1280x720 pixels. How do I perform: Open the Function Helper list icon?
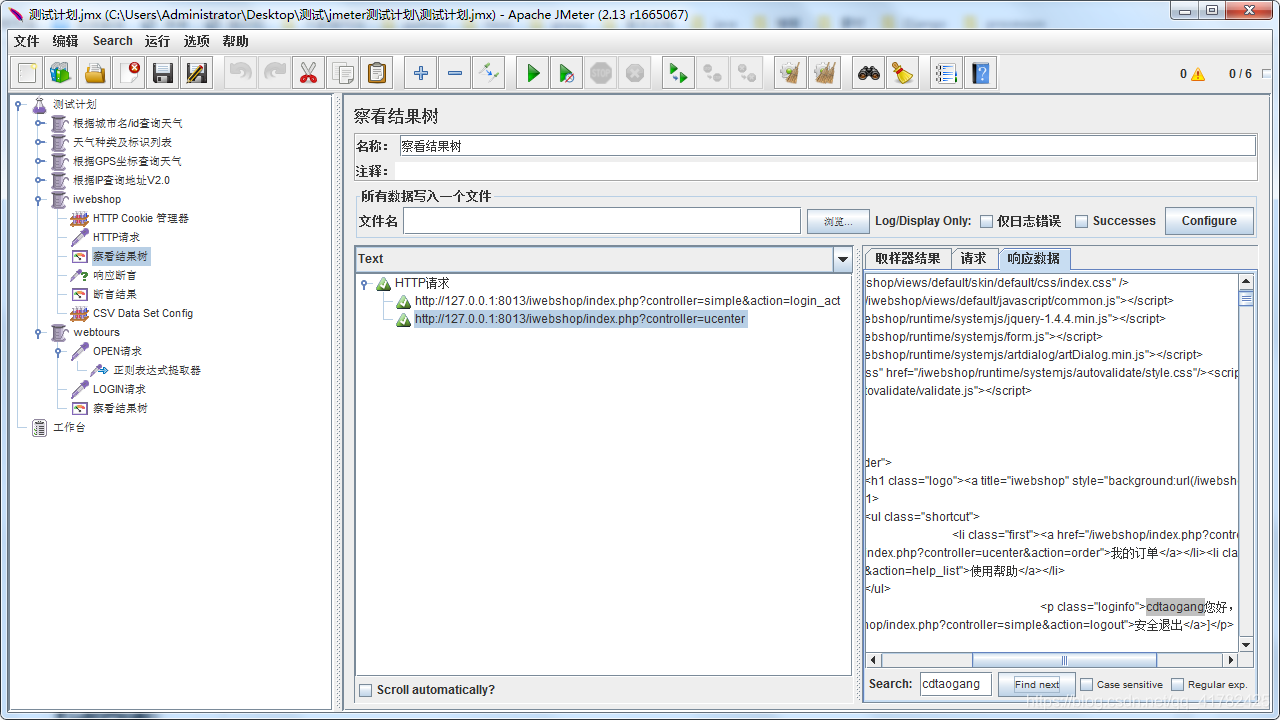(946, 73)
